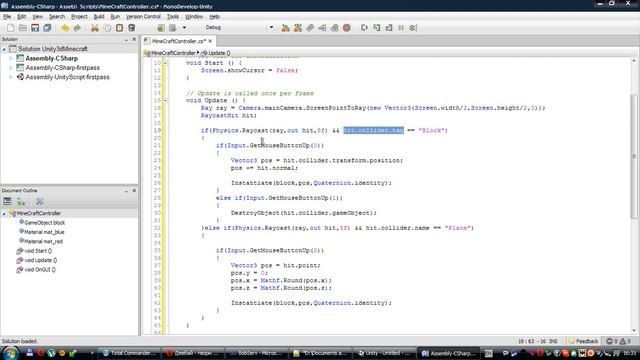The width and height of the screenshot is (640, 360).
Task: Open the Help menu
Action: point(214,17)
